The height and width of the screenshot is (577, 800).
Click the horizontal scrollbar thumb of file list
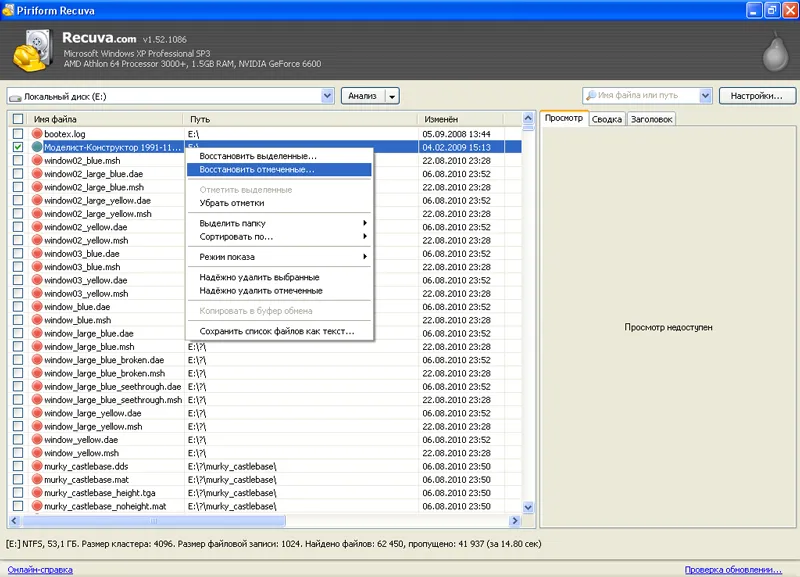coord(154,521)
